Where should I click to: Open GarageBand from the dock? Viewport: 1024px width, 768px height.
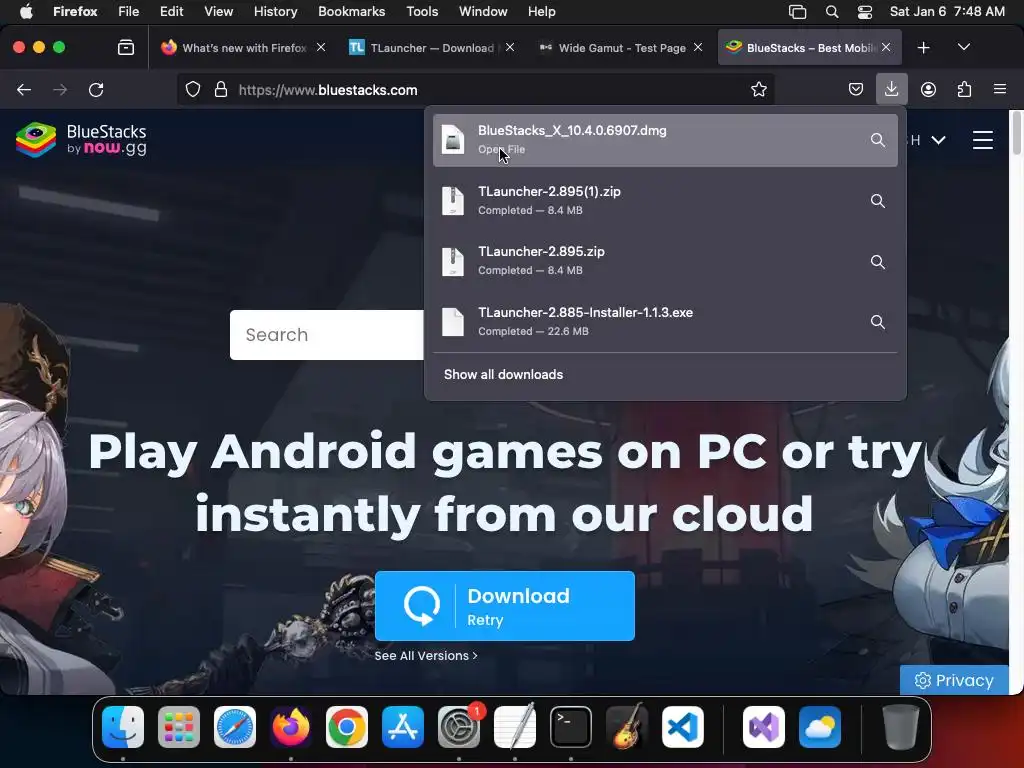pyautogui.click(x=627, y=727)
